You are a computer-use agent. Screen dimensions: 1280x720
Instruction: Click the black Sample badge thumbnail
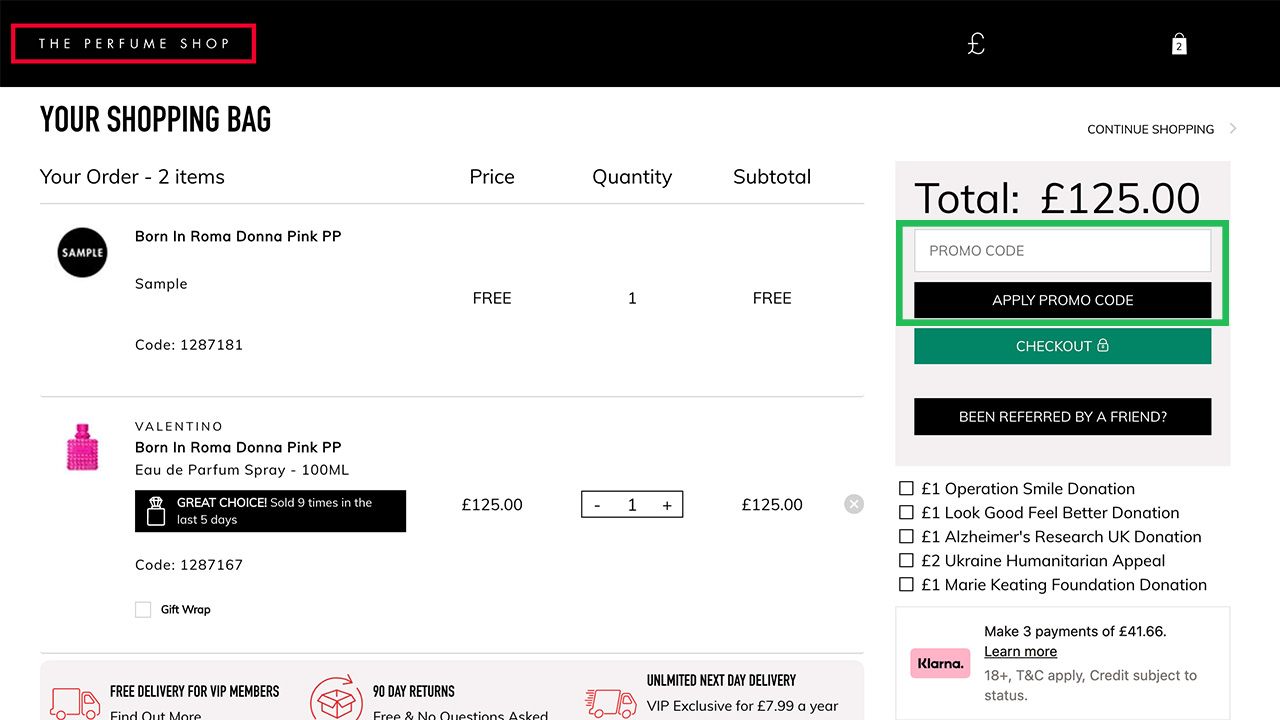point(83,252)
